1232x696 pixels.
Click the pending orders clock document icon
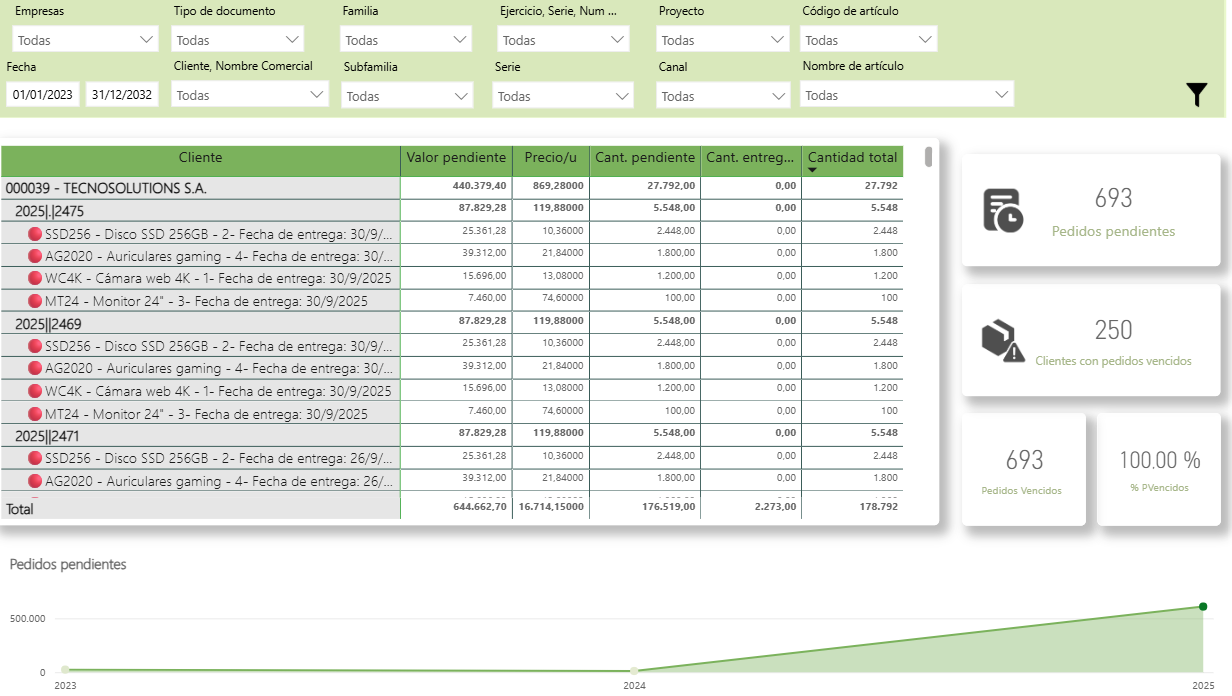pos(1002,210)
